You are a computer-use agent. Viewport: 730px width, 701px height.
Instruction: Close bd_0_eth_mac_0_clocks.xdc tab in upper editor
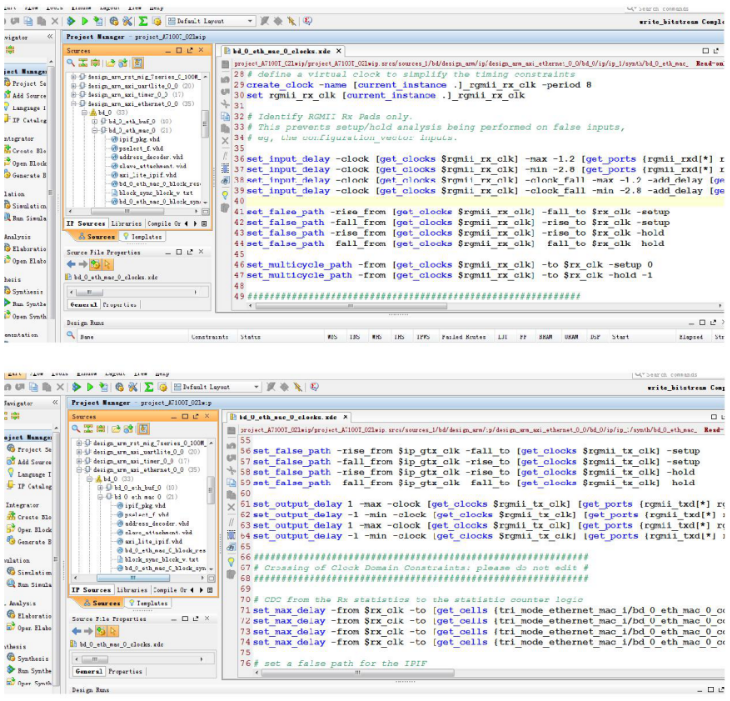coord(338,52)
